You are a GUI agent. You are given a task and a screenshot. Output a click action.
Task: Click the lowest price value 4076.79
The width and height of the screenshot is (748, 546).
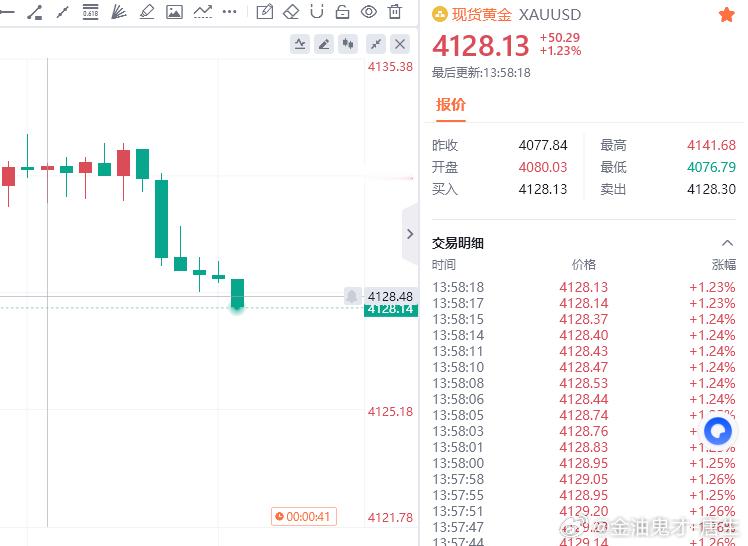click(711, 167)
